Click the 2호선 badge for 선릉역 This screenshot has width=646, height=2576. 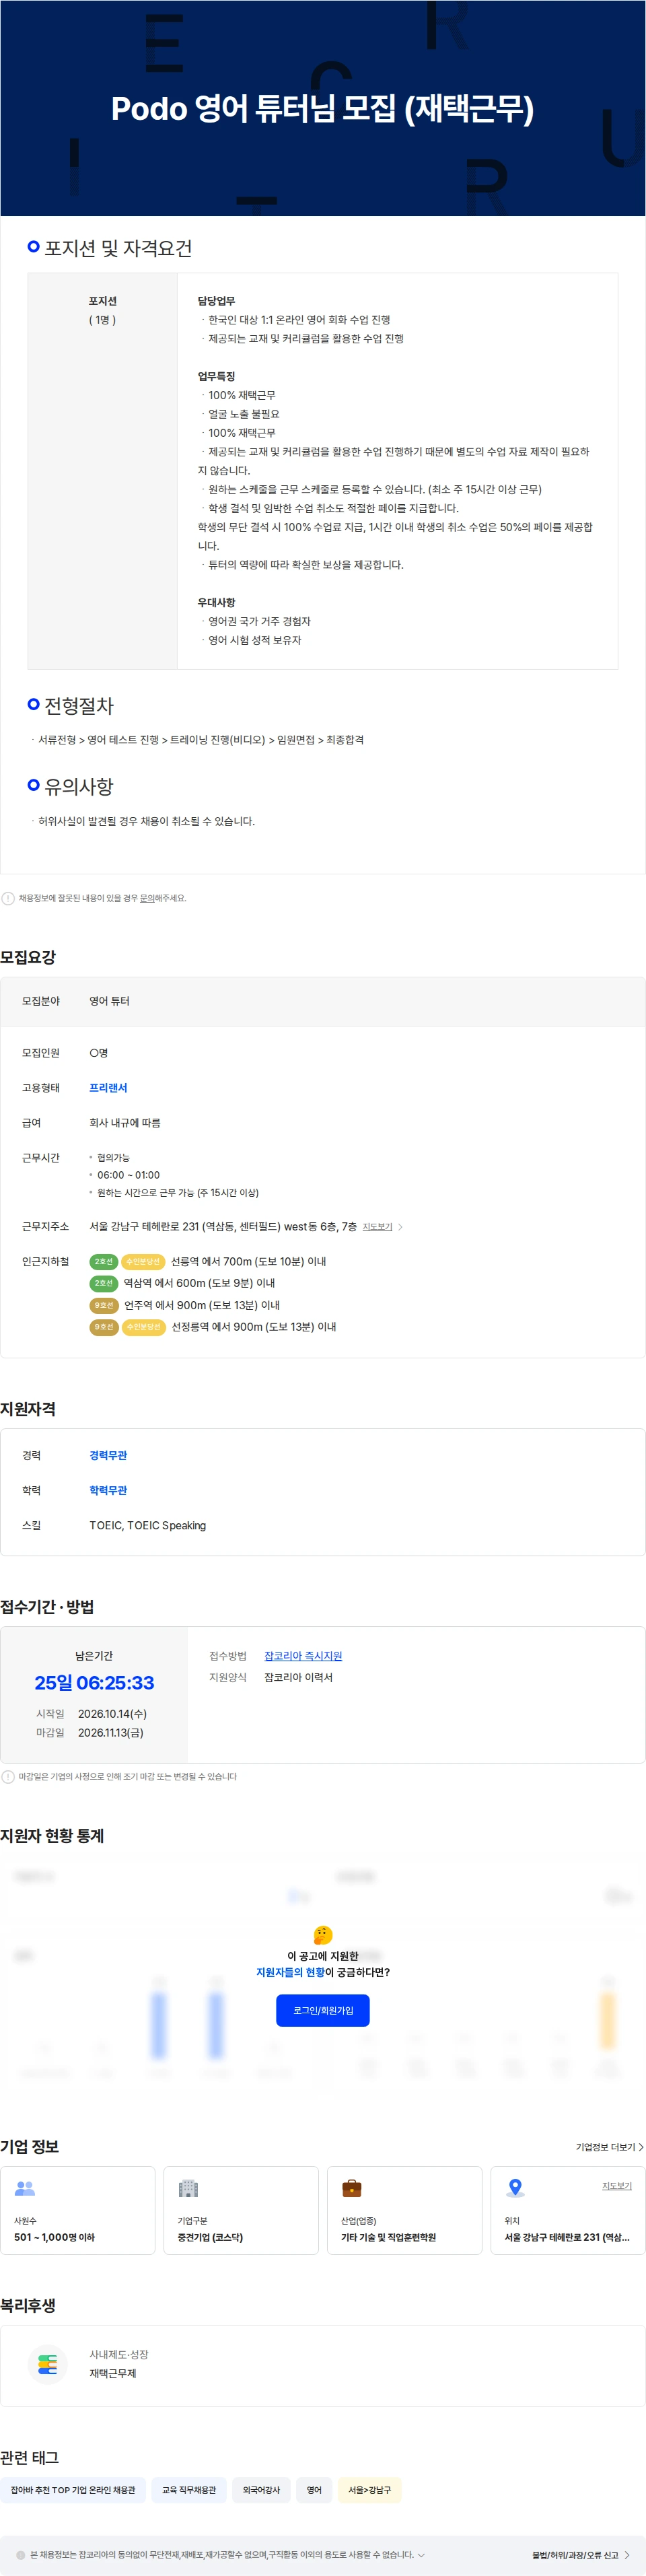104,1261
